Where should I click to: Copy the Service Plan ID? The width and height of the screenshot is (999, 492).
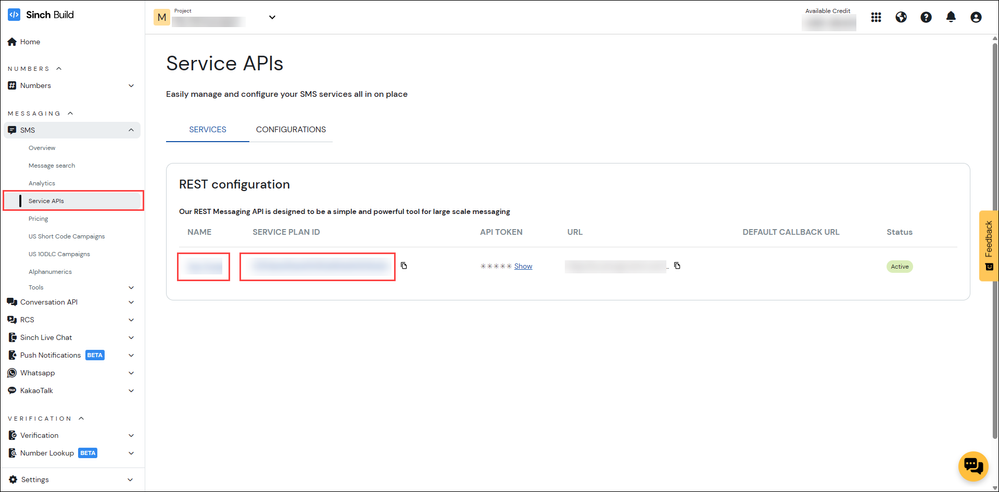click(x=404, y=266)
